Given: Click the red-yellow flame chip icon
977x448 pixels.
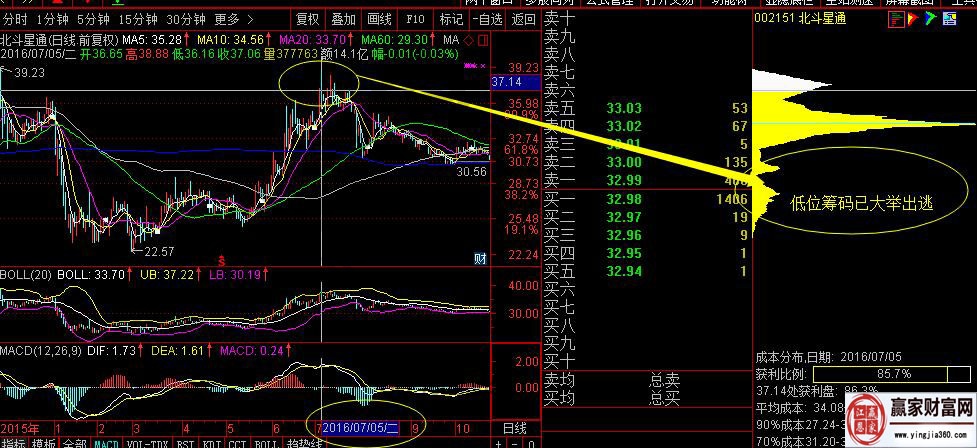Looking at the screenshot, I should click(913, 19).
